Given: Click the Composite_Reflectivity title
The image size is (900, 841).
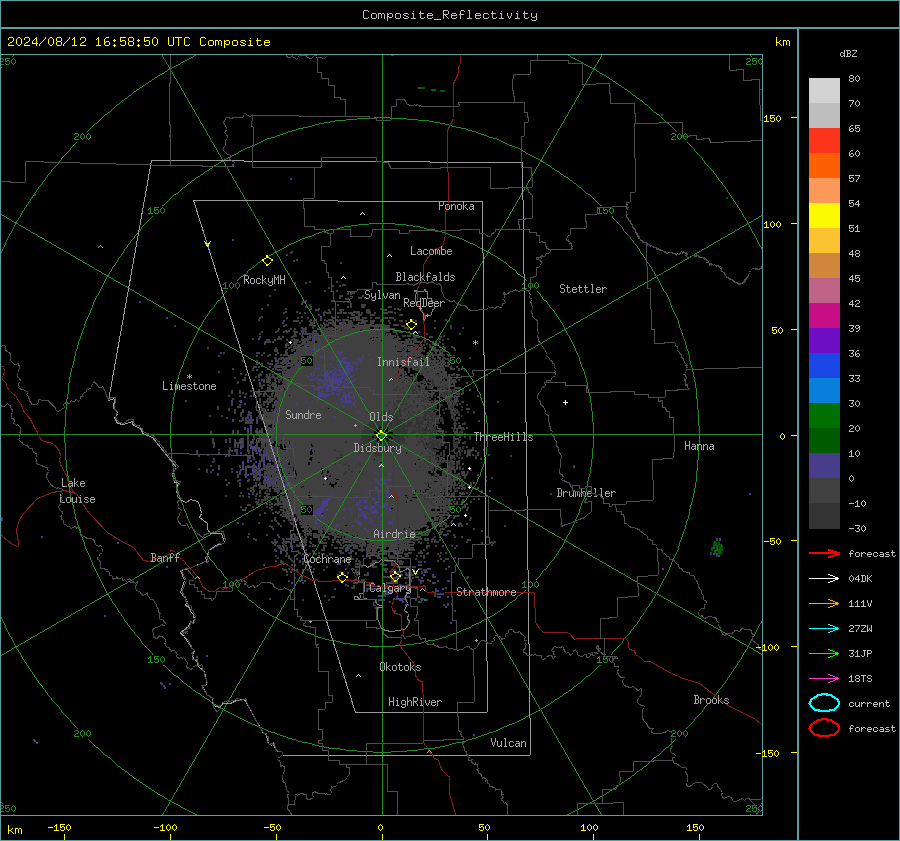Looking at the screenshot, I should point(450,15).
